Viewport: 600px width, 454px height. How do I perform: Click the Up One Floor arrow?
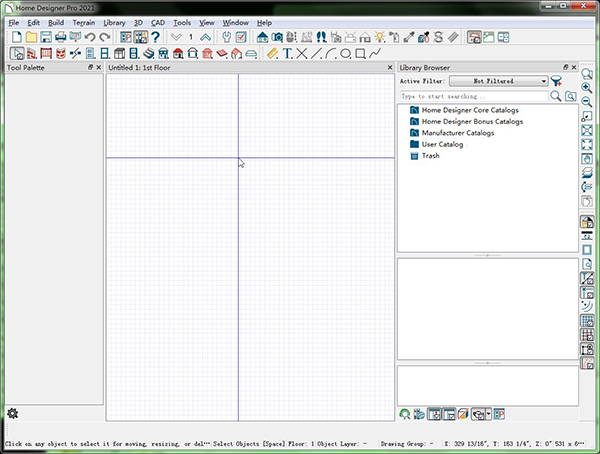click(206, 37)
